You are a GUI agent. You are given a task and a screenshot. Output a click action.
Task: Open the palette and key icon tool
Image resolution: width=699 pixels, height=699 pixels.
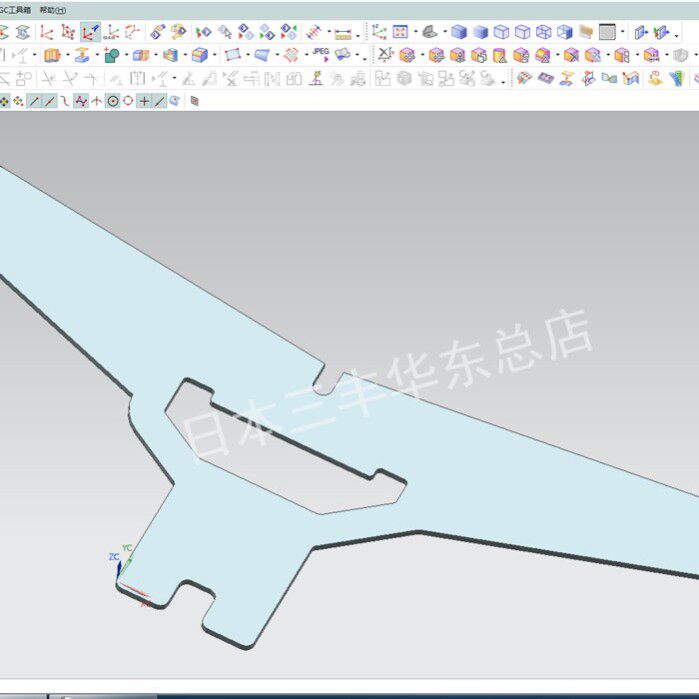coord(179,32)
